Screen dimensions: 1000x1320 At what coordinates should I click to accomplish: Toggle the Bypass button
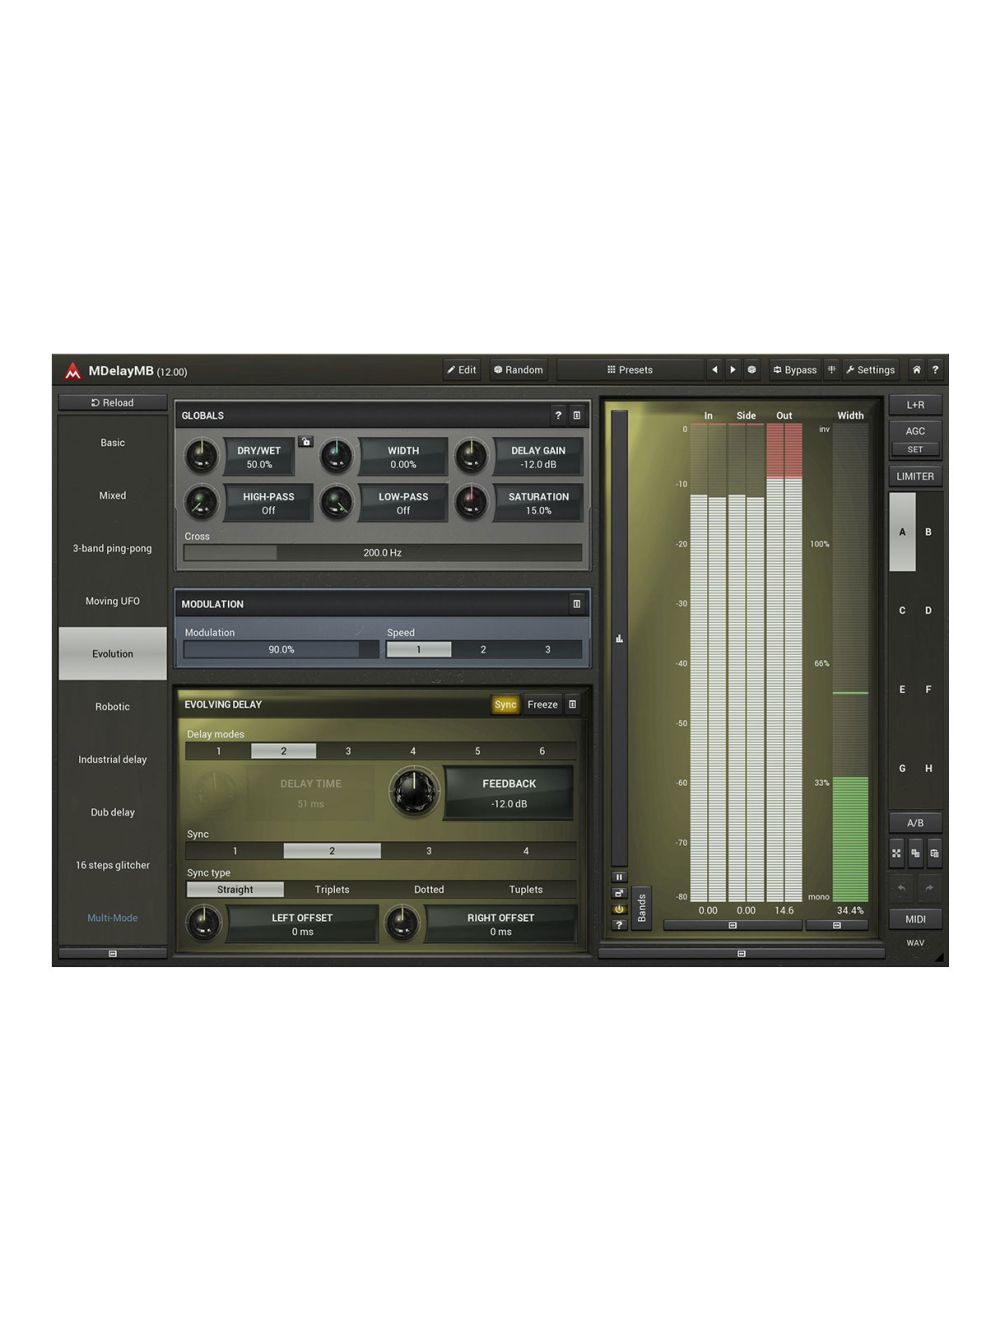pyautogui.click(x=795, y=370)
